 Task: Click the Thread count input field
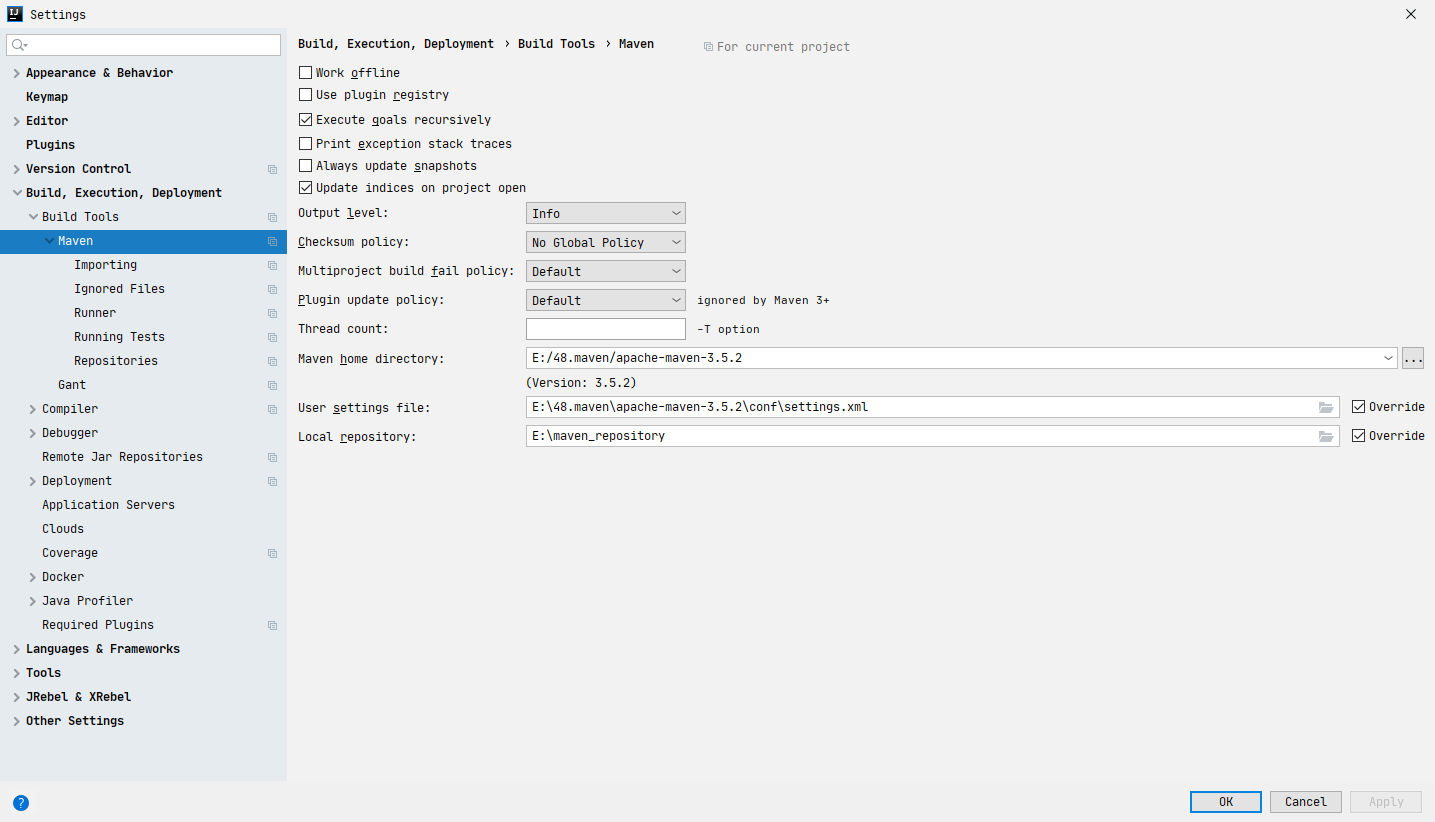point(605,329)
